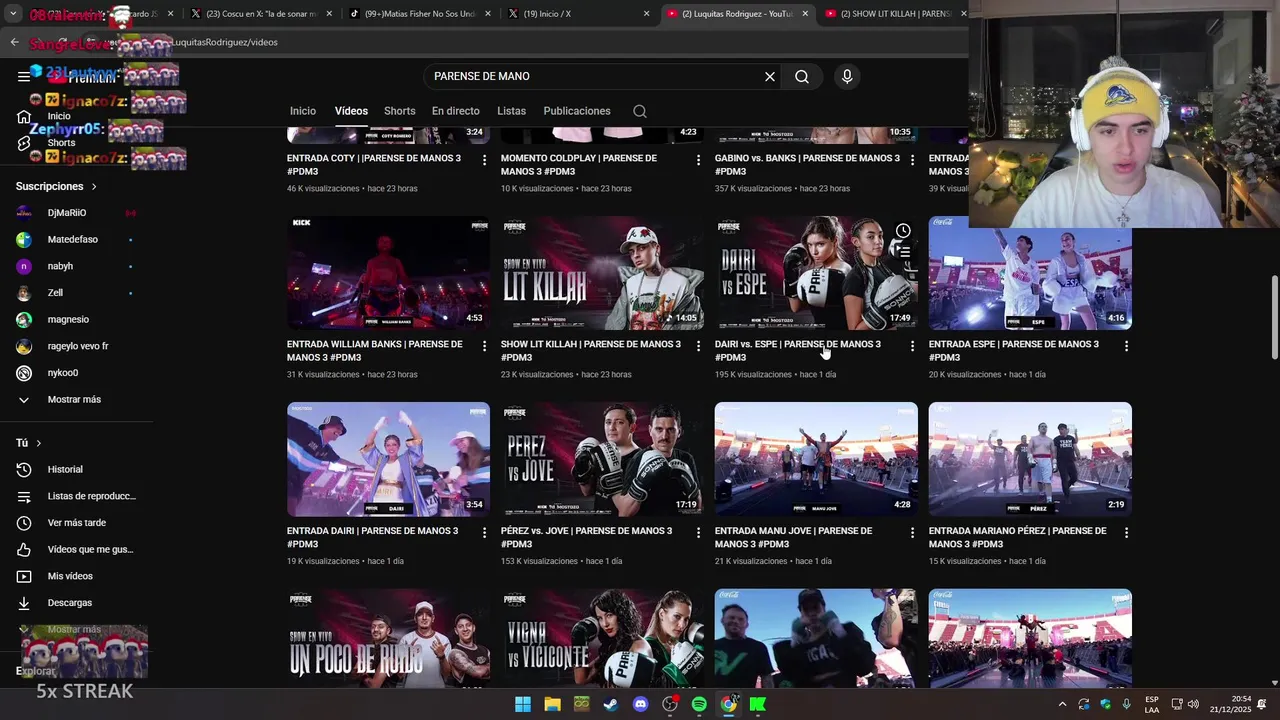Expand the Tú section chevron

[x=39, y=443]
